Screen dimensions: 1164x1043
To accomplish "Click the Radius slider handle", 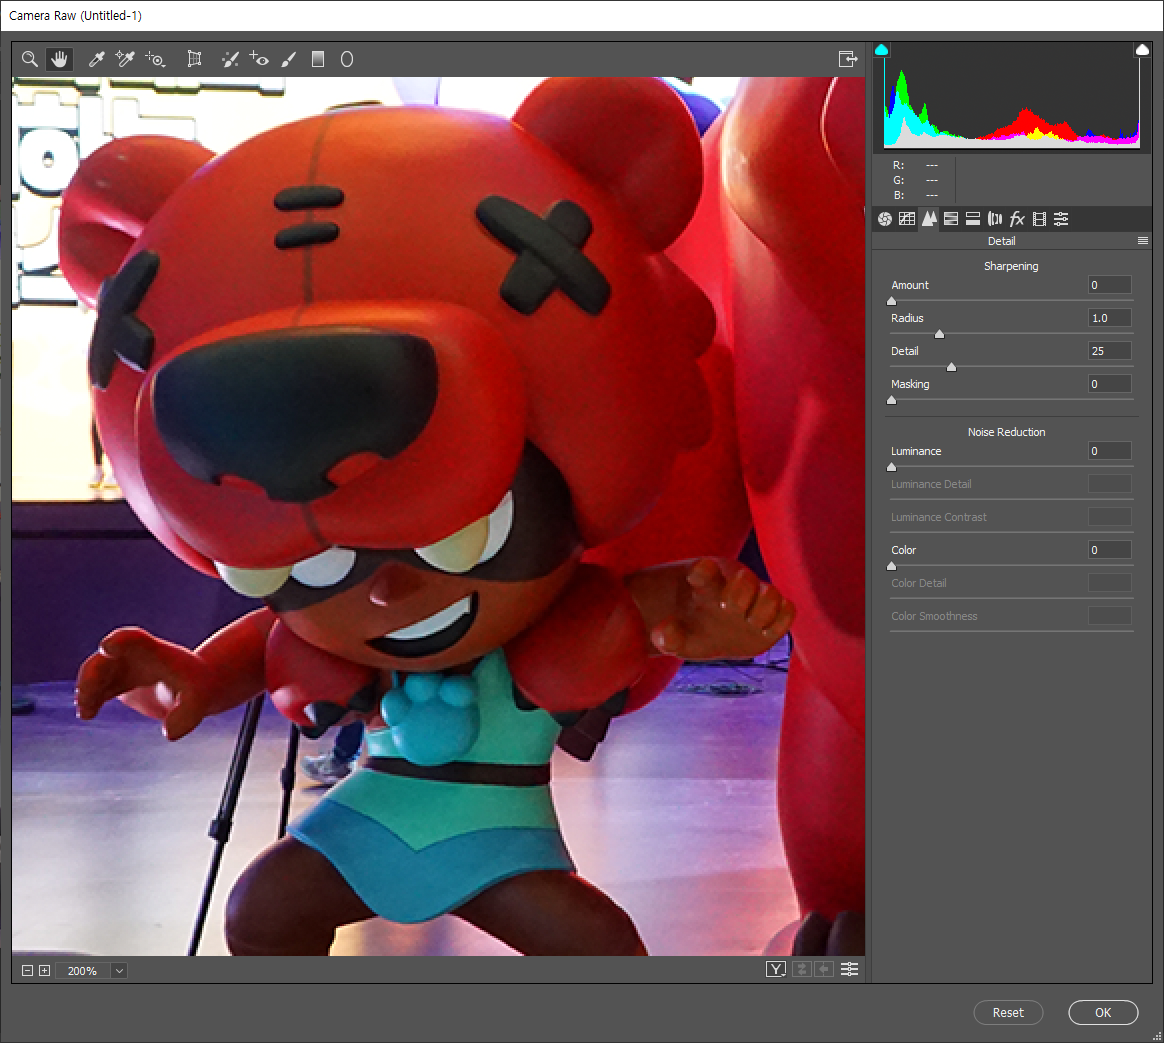I will [x=939, y=334].
